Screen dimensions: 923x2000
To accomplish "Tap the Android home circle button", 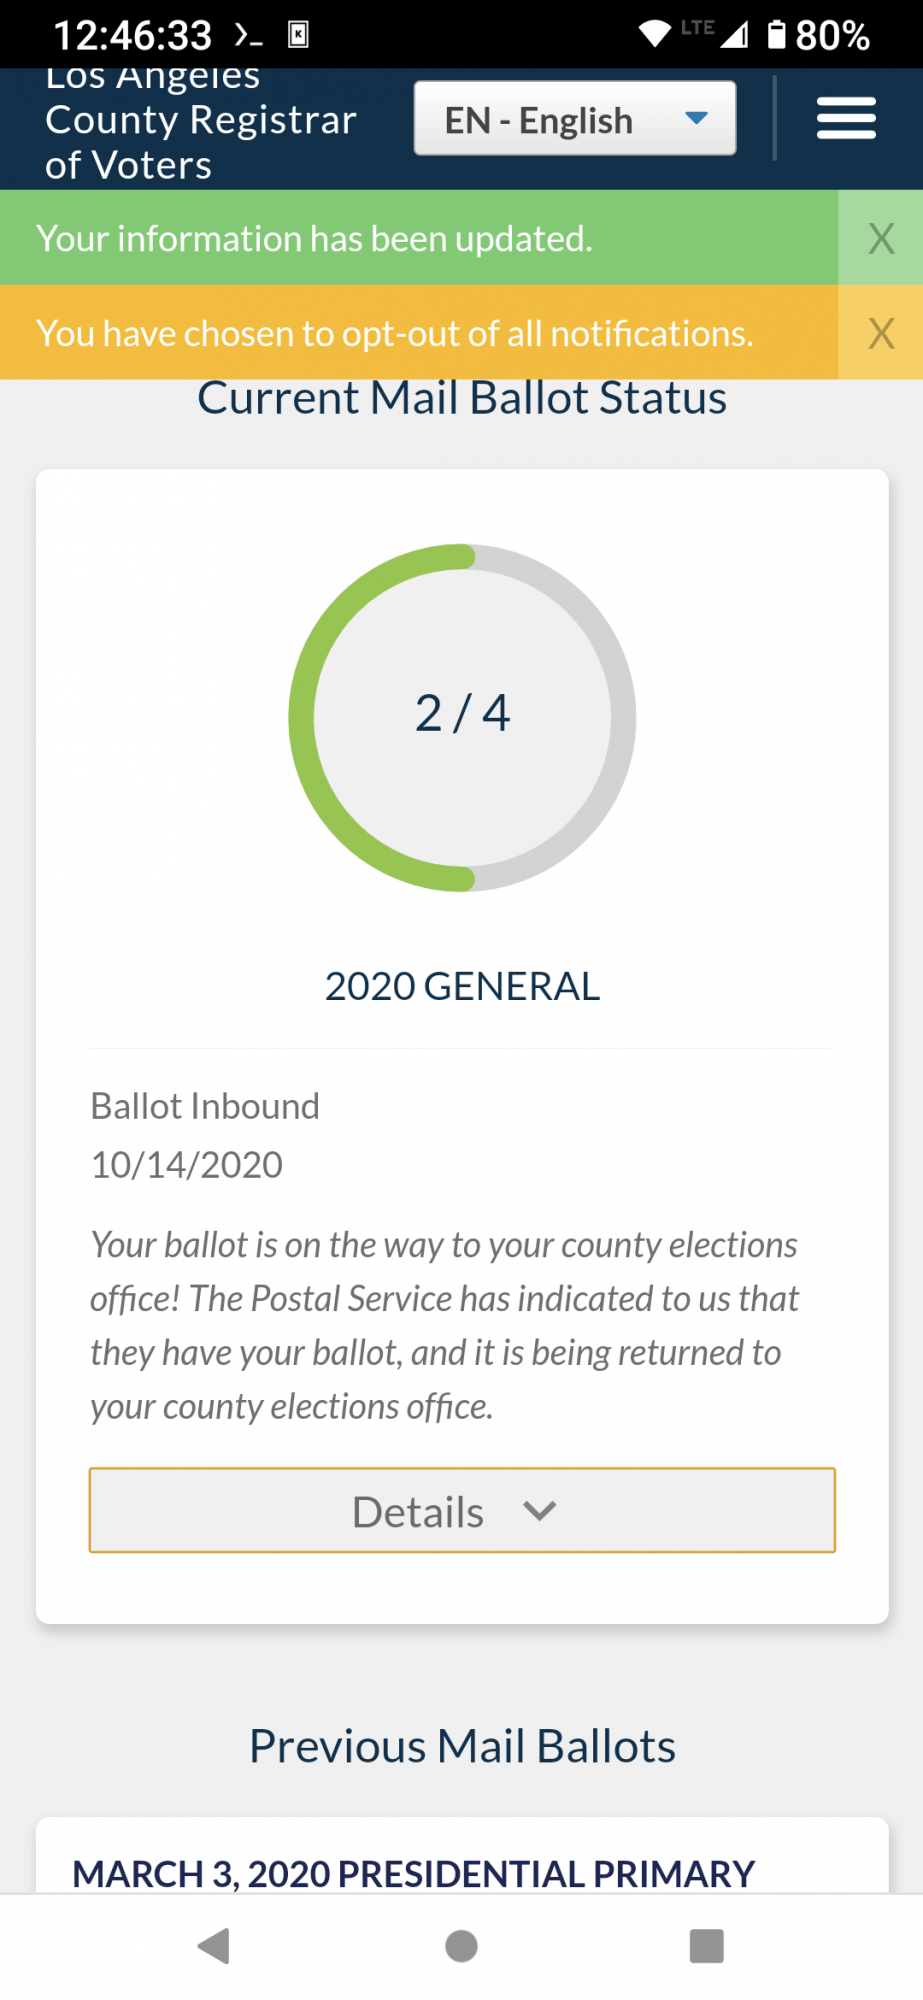I will 461,1946.
